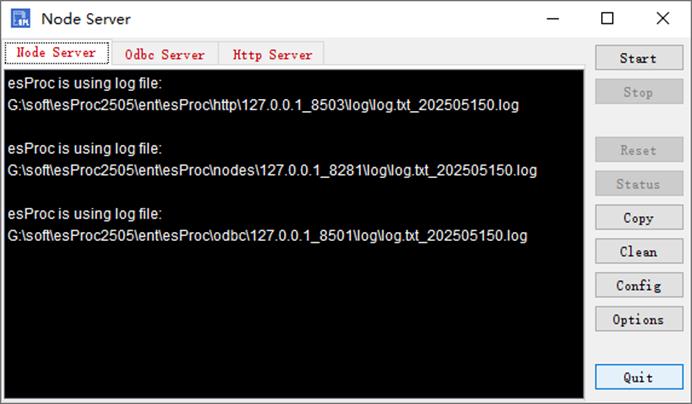
Task: Click the disabled Reset button
Action: (x=639, y=150)
